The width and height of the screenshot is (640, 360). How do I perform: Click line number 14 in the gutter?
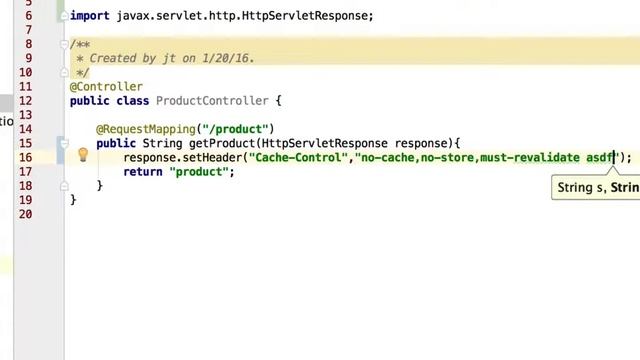click(x=25, y=129)
